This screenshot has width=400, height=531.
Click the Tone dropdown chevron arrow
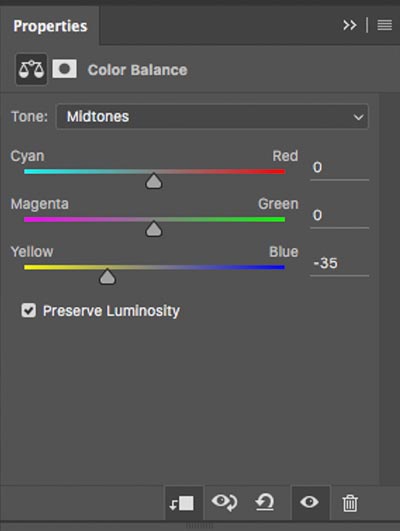tap(358, 117)
